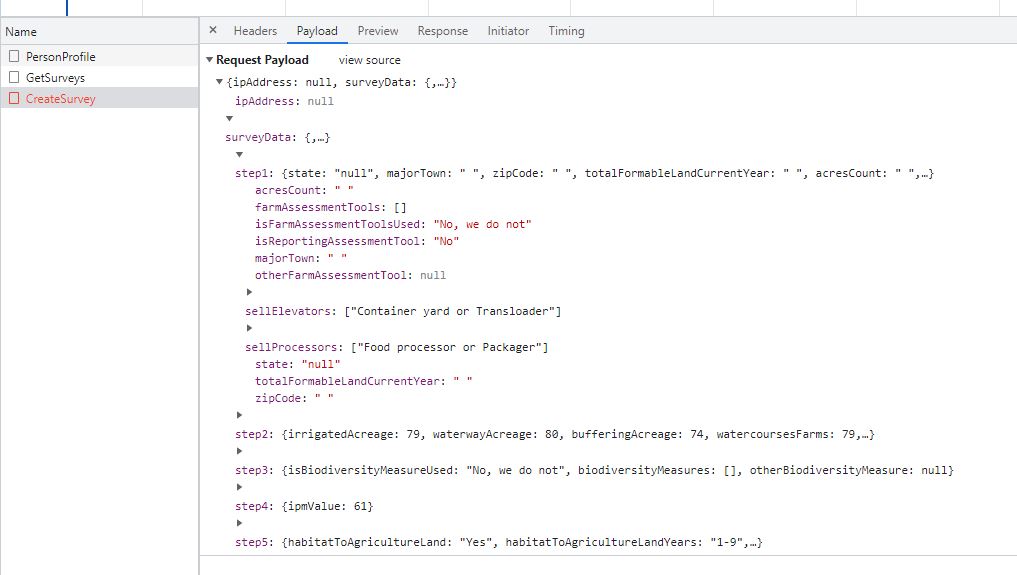Tick the CreateSurvey request checkbox
The height and width of the screenshot is (575, 1017).
(14, 98)
